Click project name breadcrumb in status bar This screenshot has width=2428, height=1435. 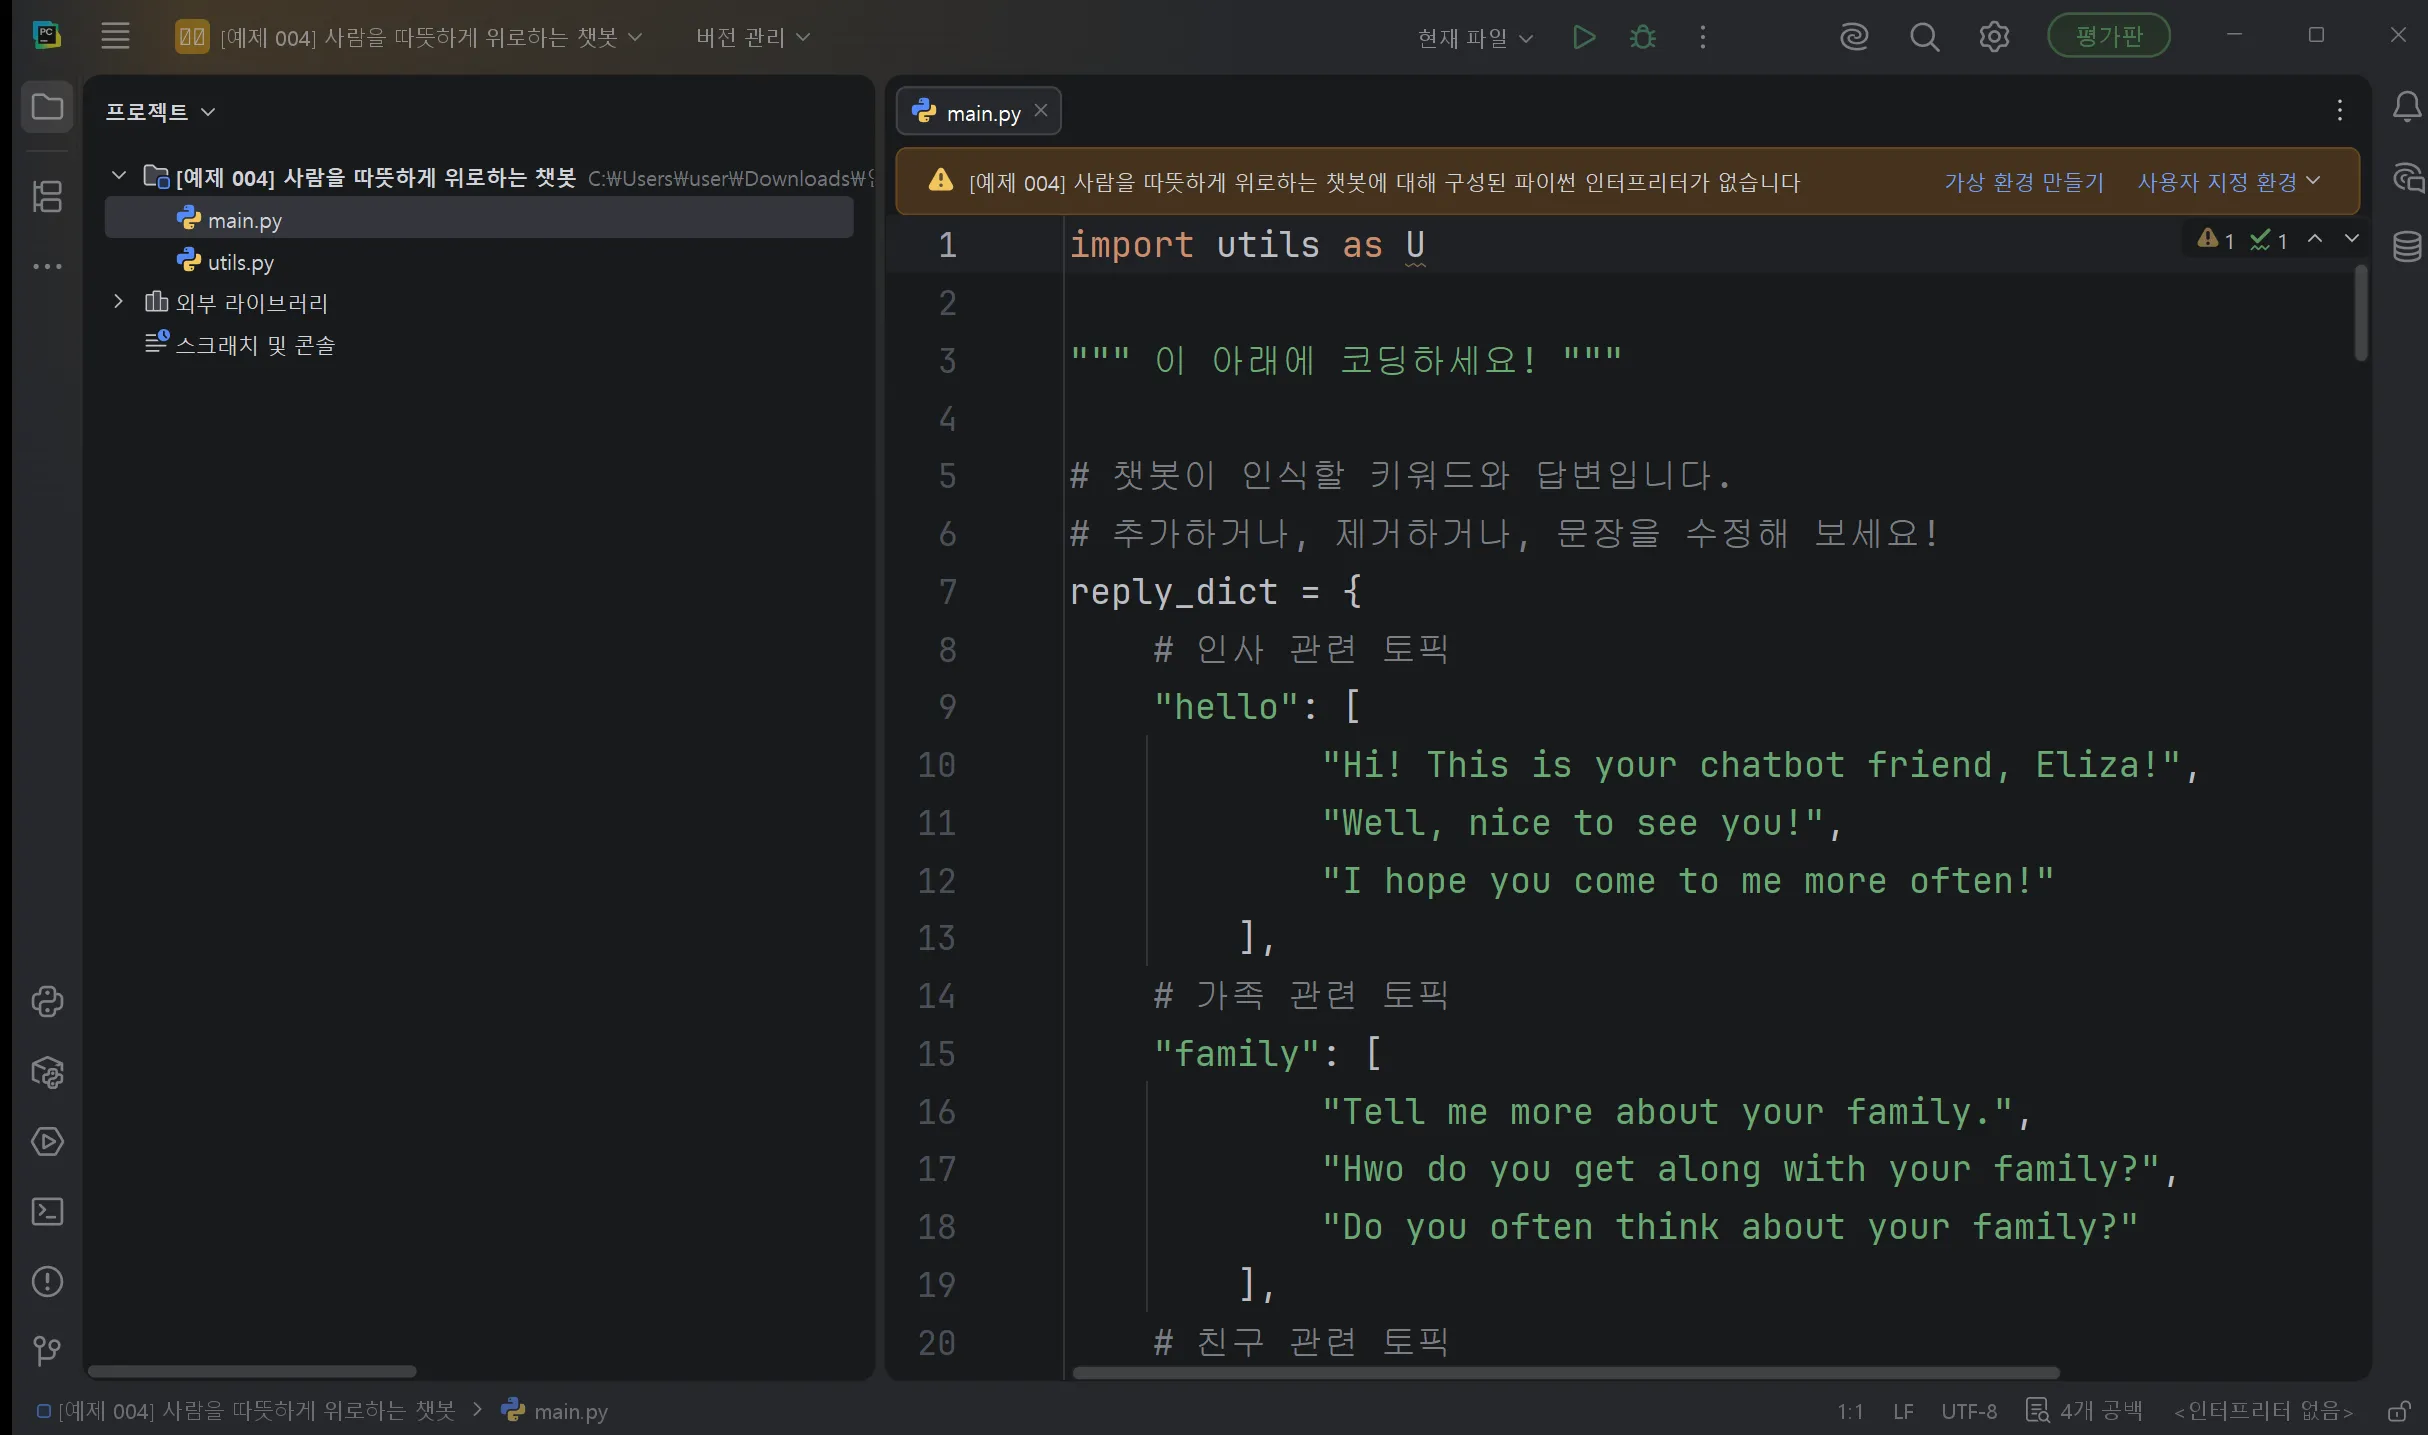tap(246, 1411)
